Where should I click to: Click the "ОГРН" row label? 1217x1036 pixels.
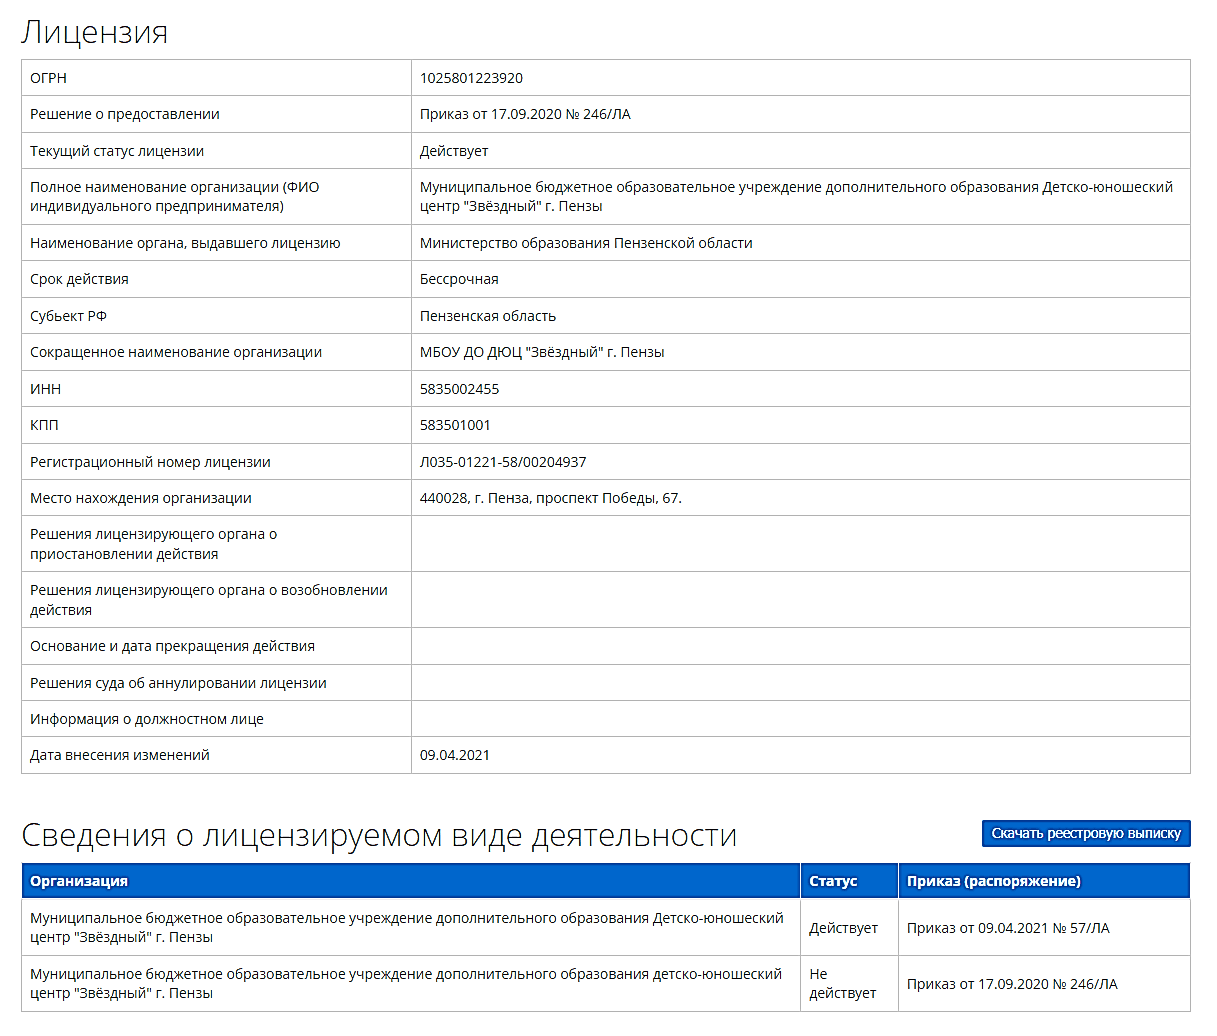48,78
